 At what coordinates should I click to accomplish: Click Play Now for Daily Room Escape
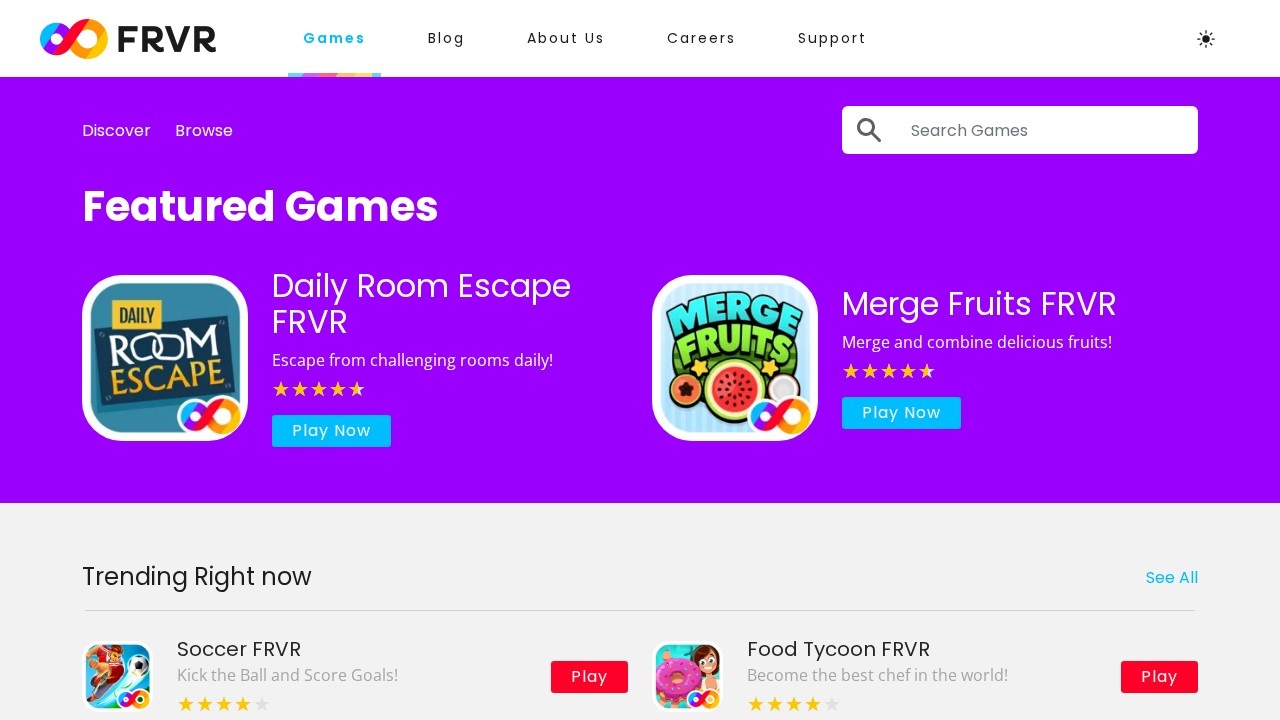331,431
